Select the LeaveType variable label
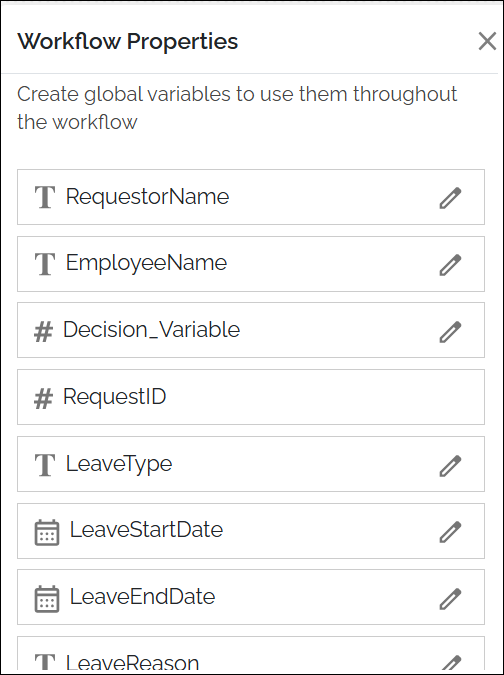Image resolution: width=504 pixels, height=675 pixels. click(x=119, y=464)
